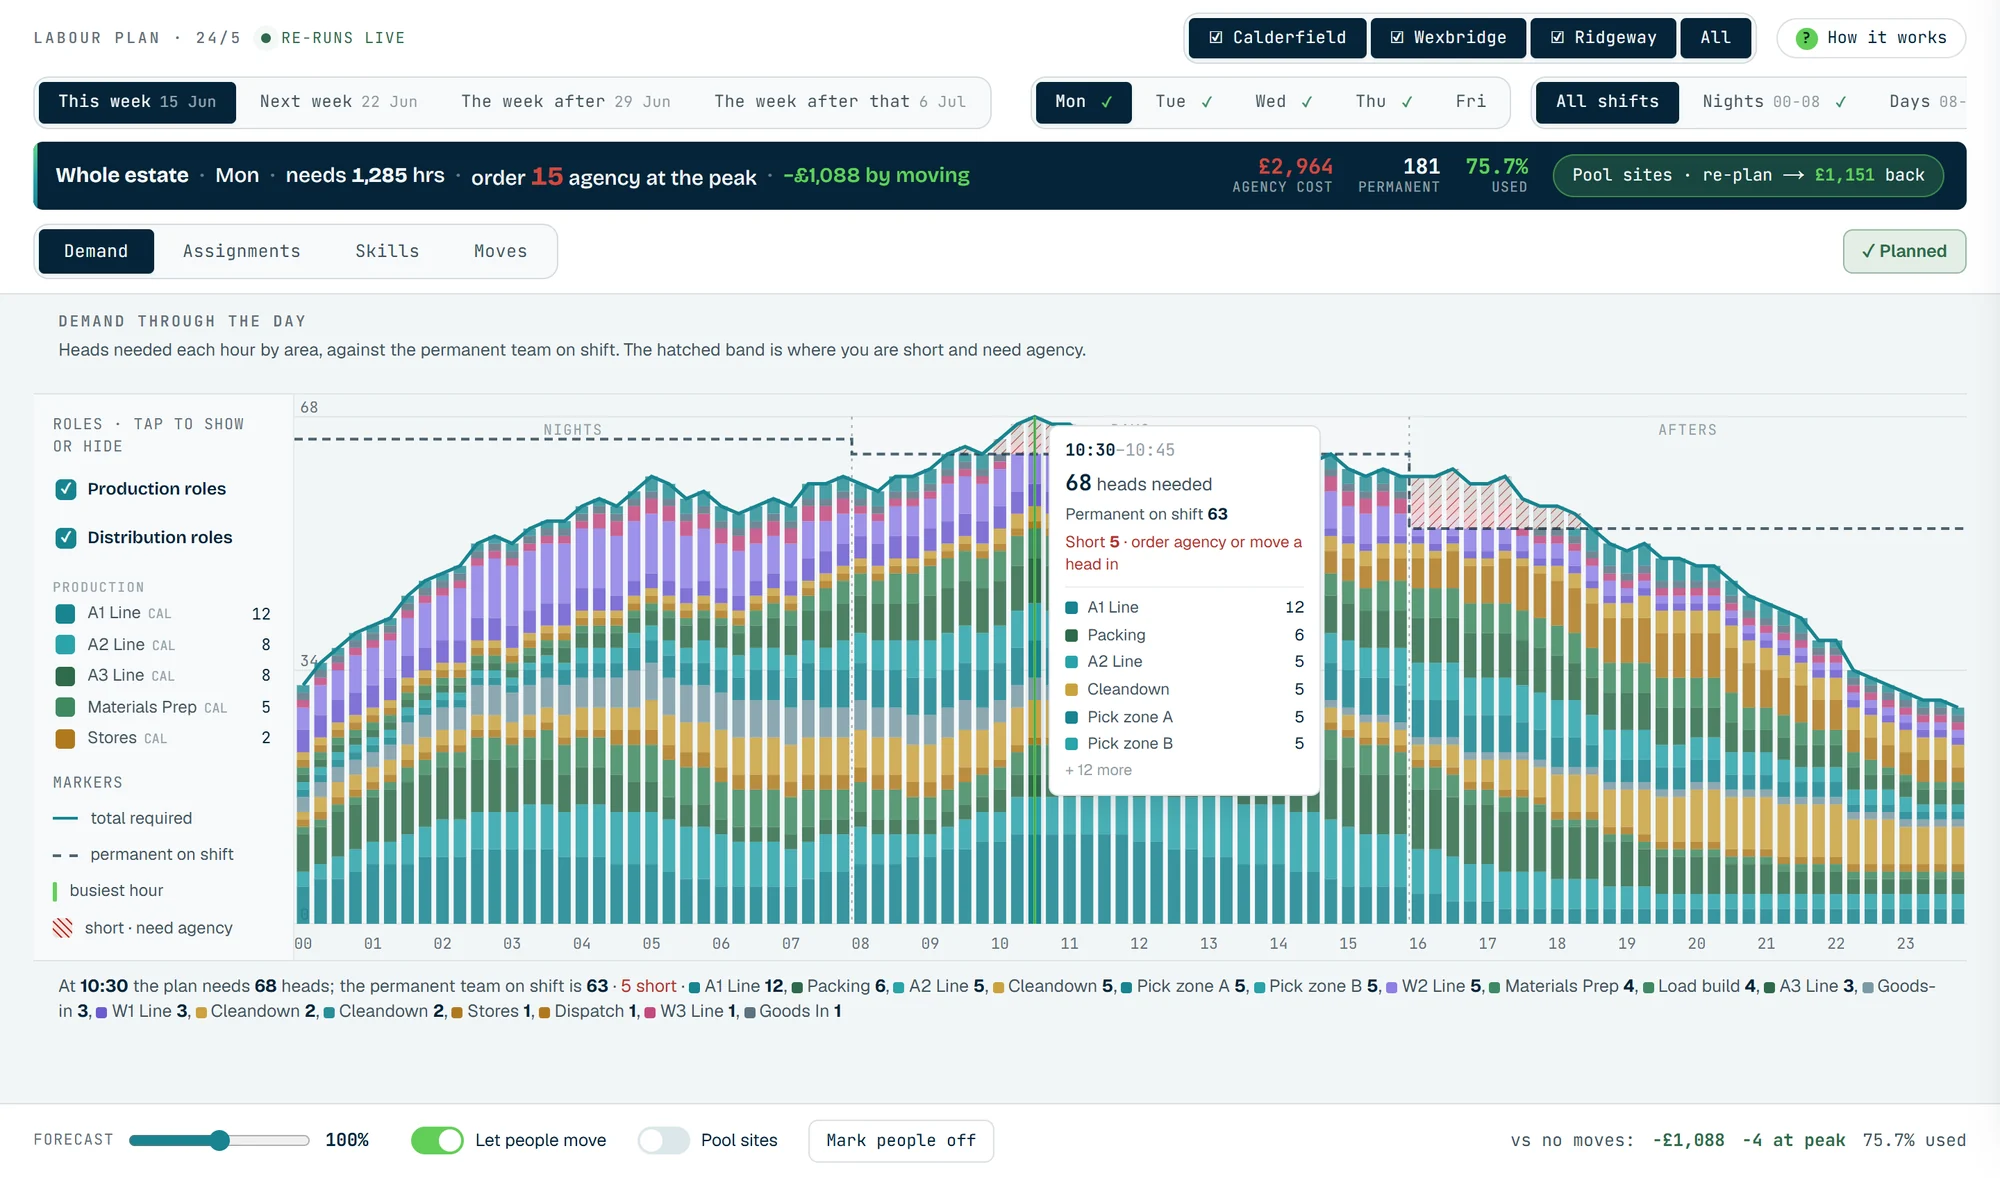Click the green question mark icon

1806,38
